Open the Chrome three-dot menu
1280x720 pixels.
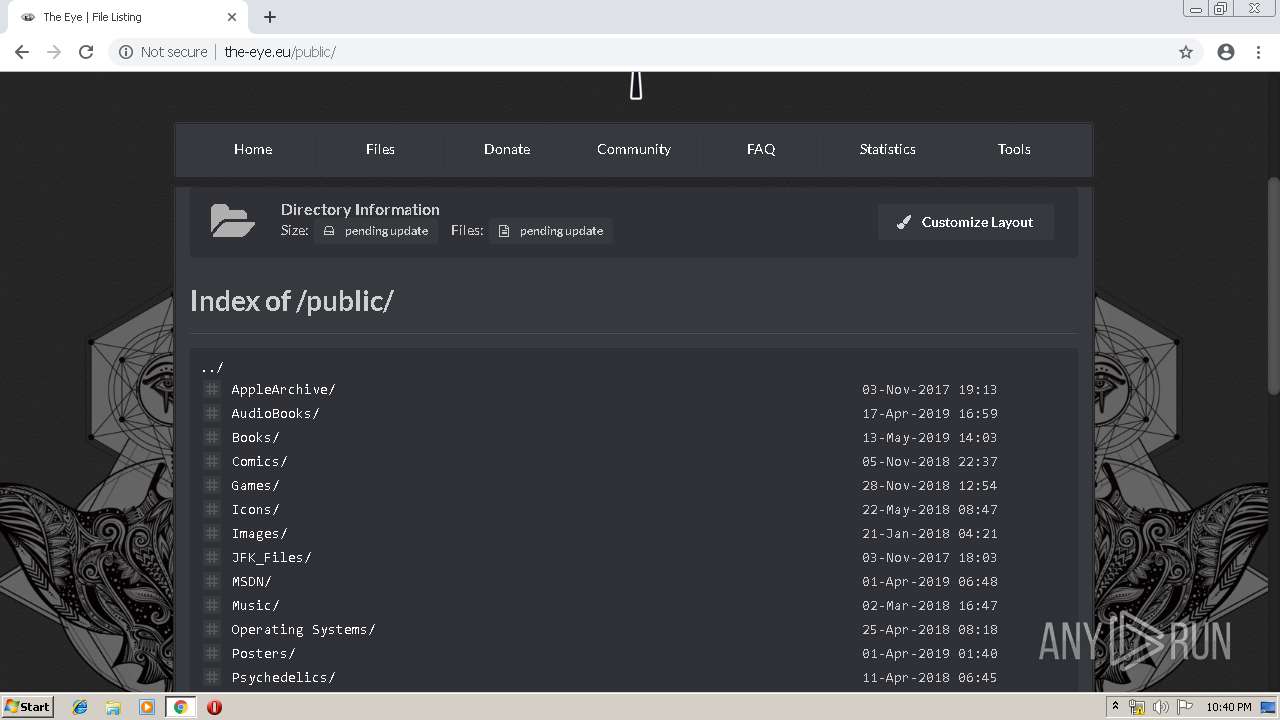pos(1258,52)
